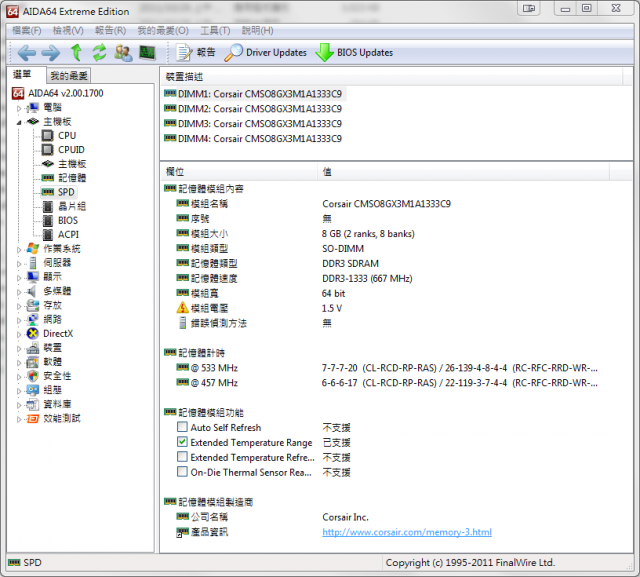
Task: Open the 說明(H) menu
Action: (x=258, y=31)
